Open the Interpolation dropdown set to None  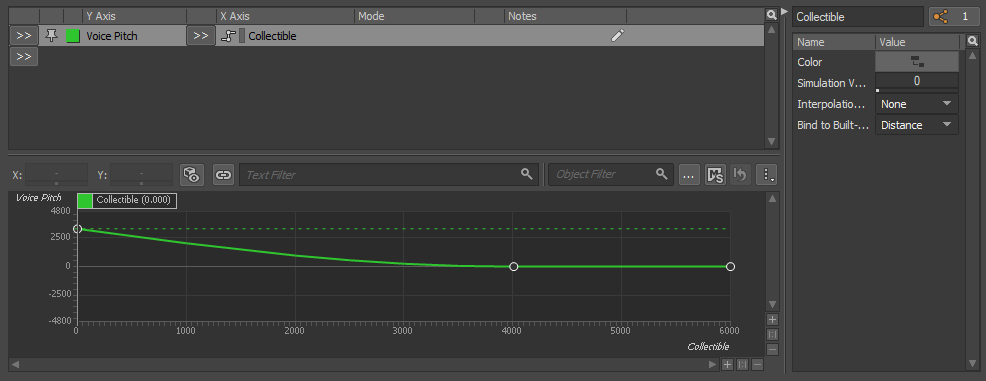pos(917,104)
